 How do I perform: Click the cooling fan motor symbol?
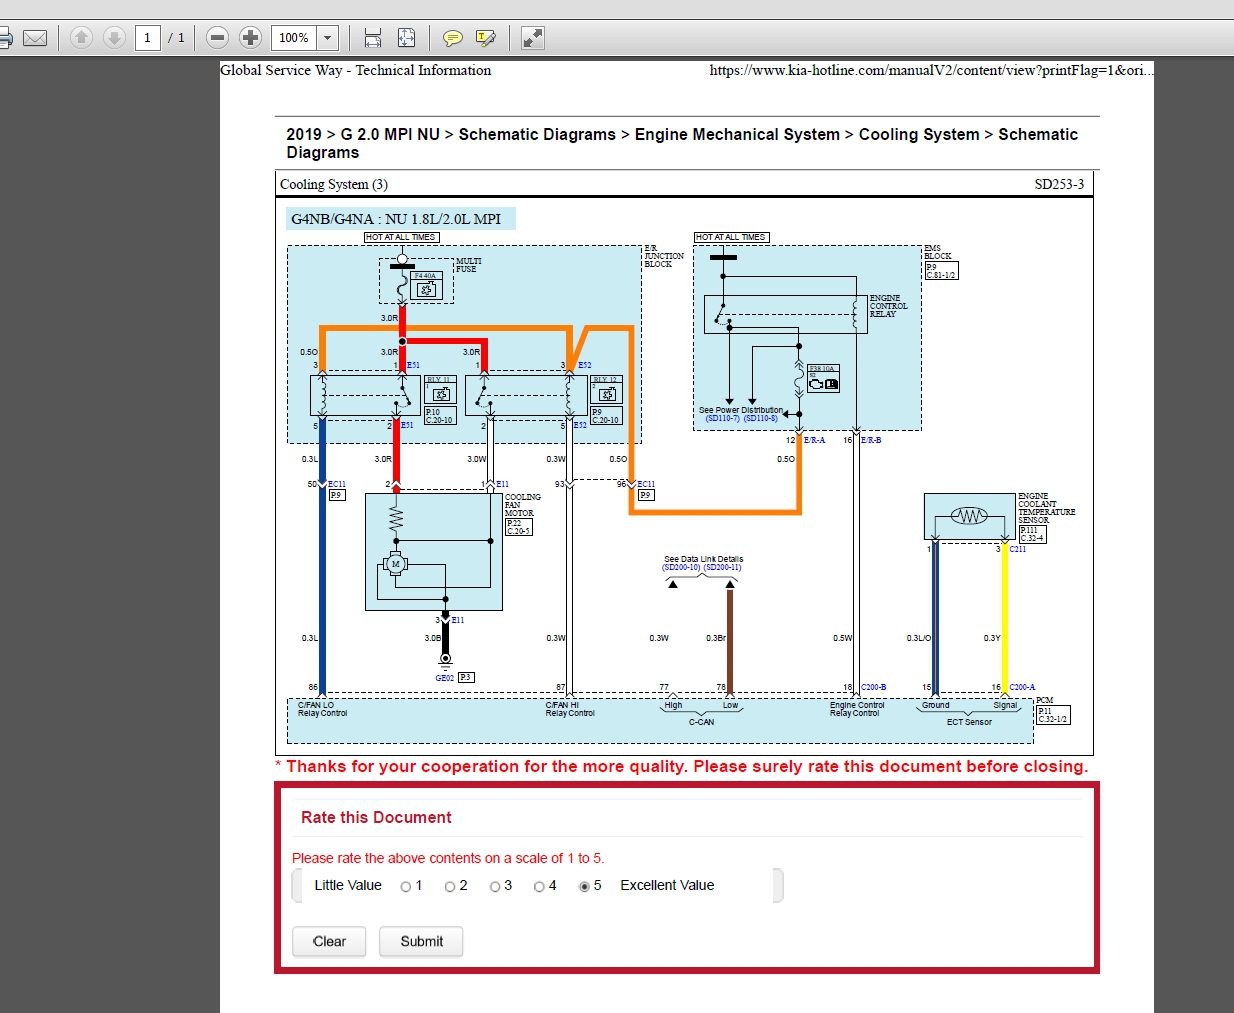point(395,565)
